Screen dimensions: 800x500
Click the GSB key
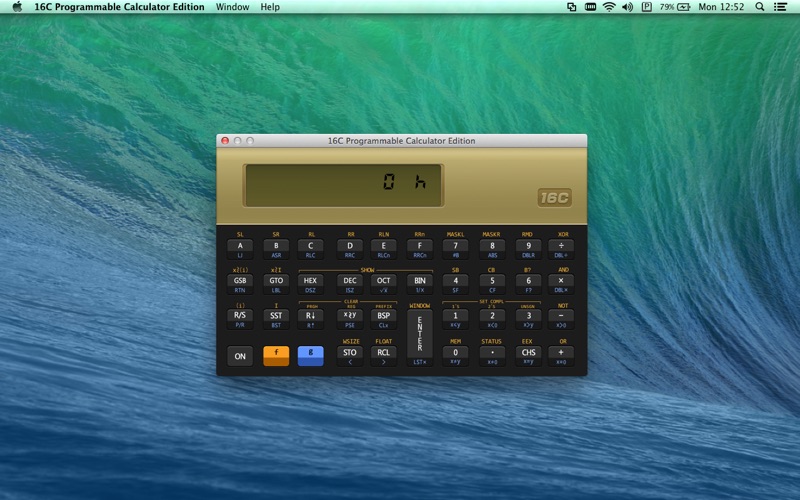pyautogui.click(x=240, y=284)
